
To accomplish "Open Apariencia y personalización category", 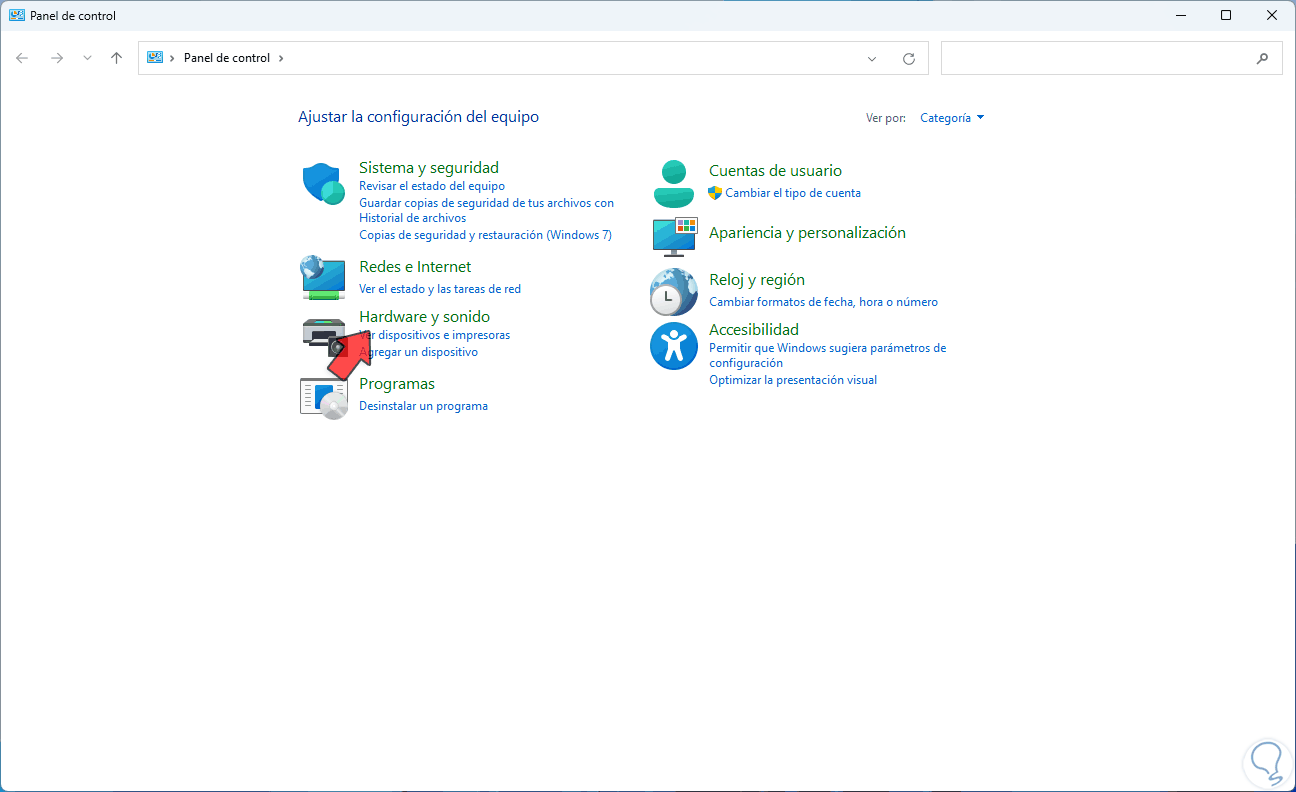I will click(807, 233).
